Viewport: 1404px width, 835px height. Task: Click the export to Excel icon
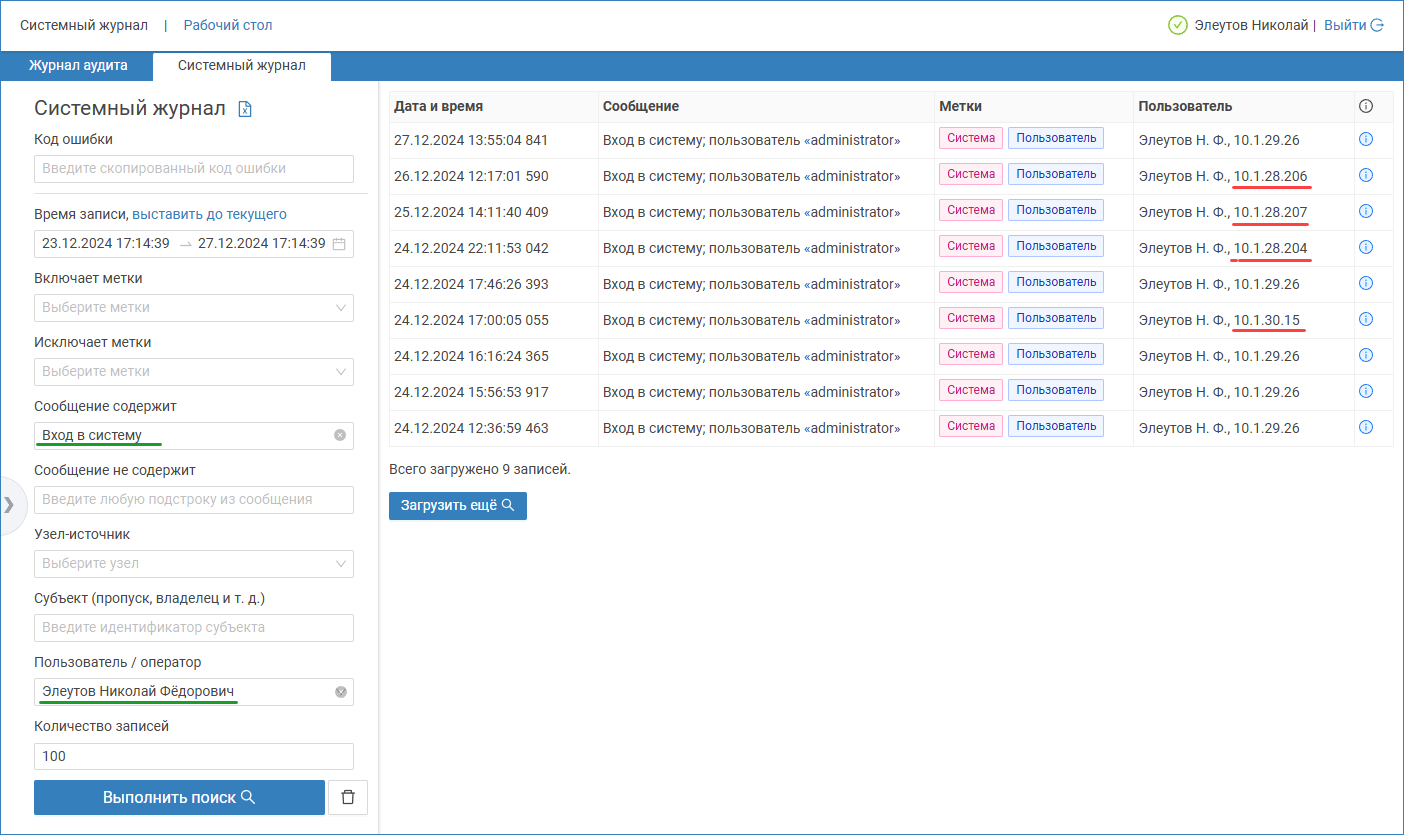(x=245, y=109)
